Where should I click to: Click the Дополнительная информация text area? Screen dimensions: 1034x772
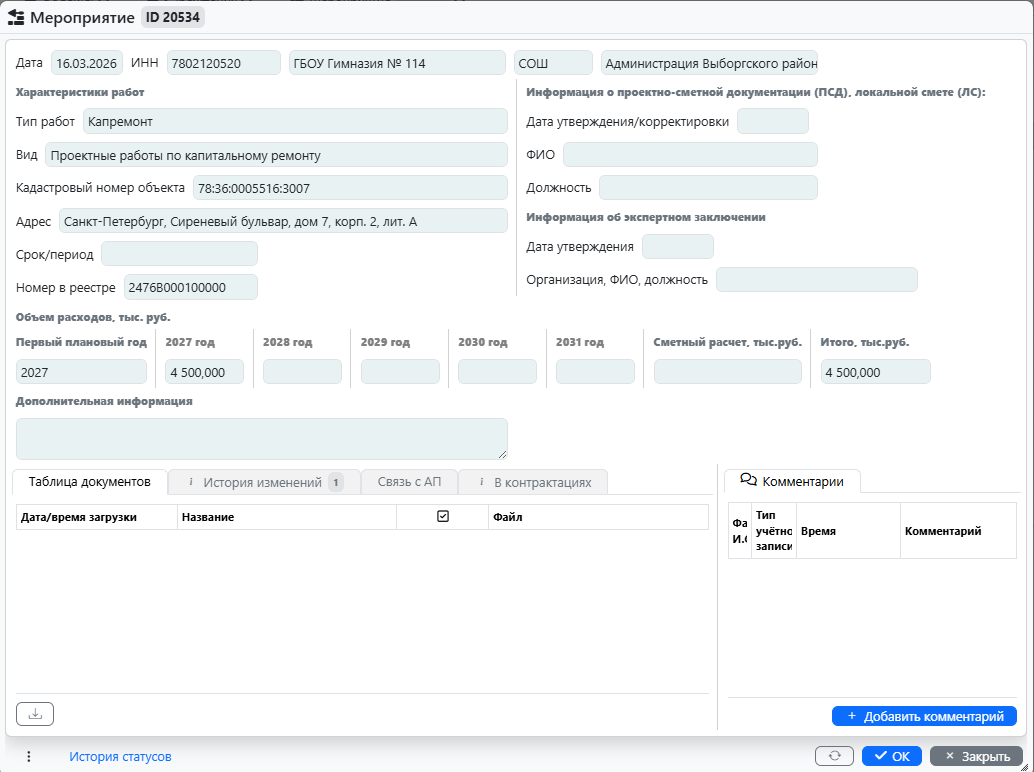pos(261,438)
